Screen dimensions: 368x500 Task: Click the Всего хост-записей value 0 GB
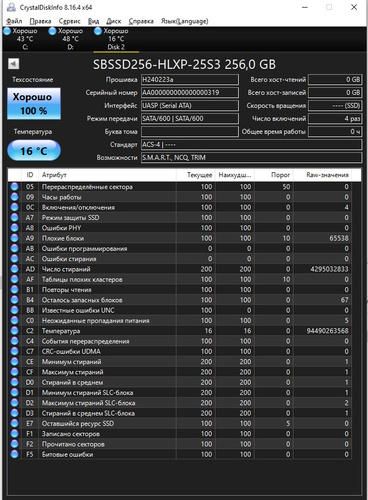tap(335, 93)
